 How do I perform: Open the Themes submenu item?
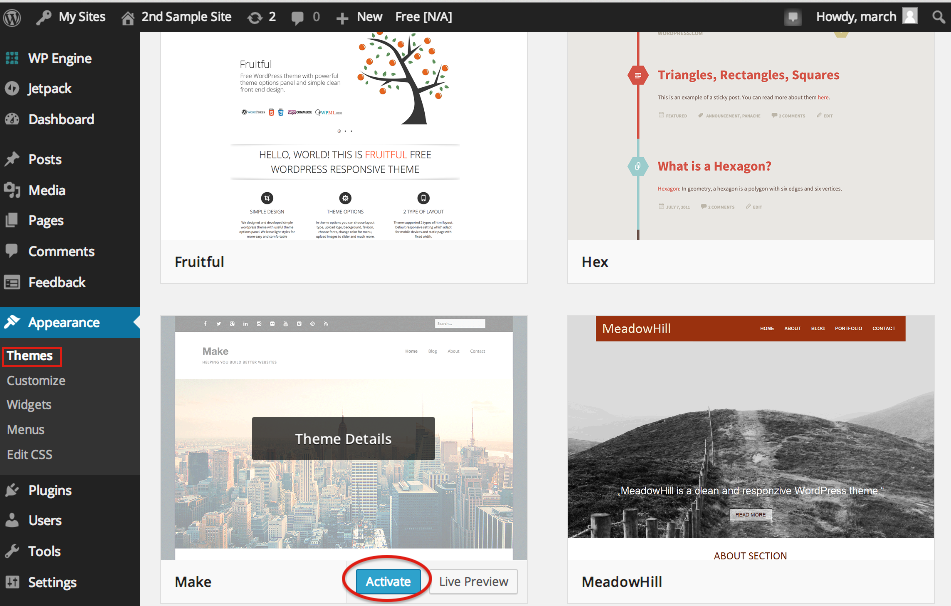tap(31, 355)
